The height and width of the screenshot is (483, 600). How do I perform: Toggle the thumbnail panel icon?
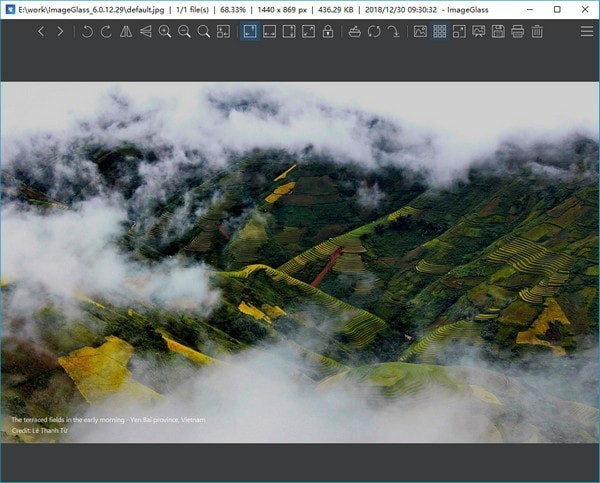[x=420, y=32]
